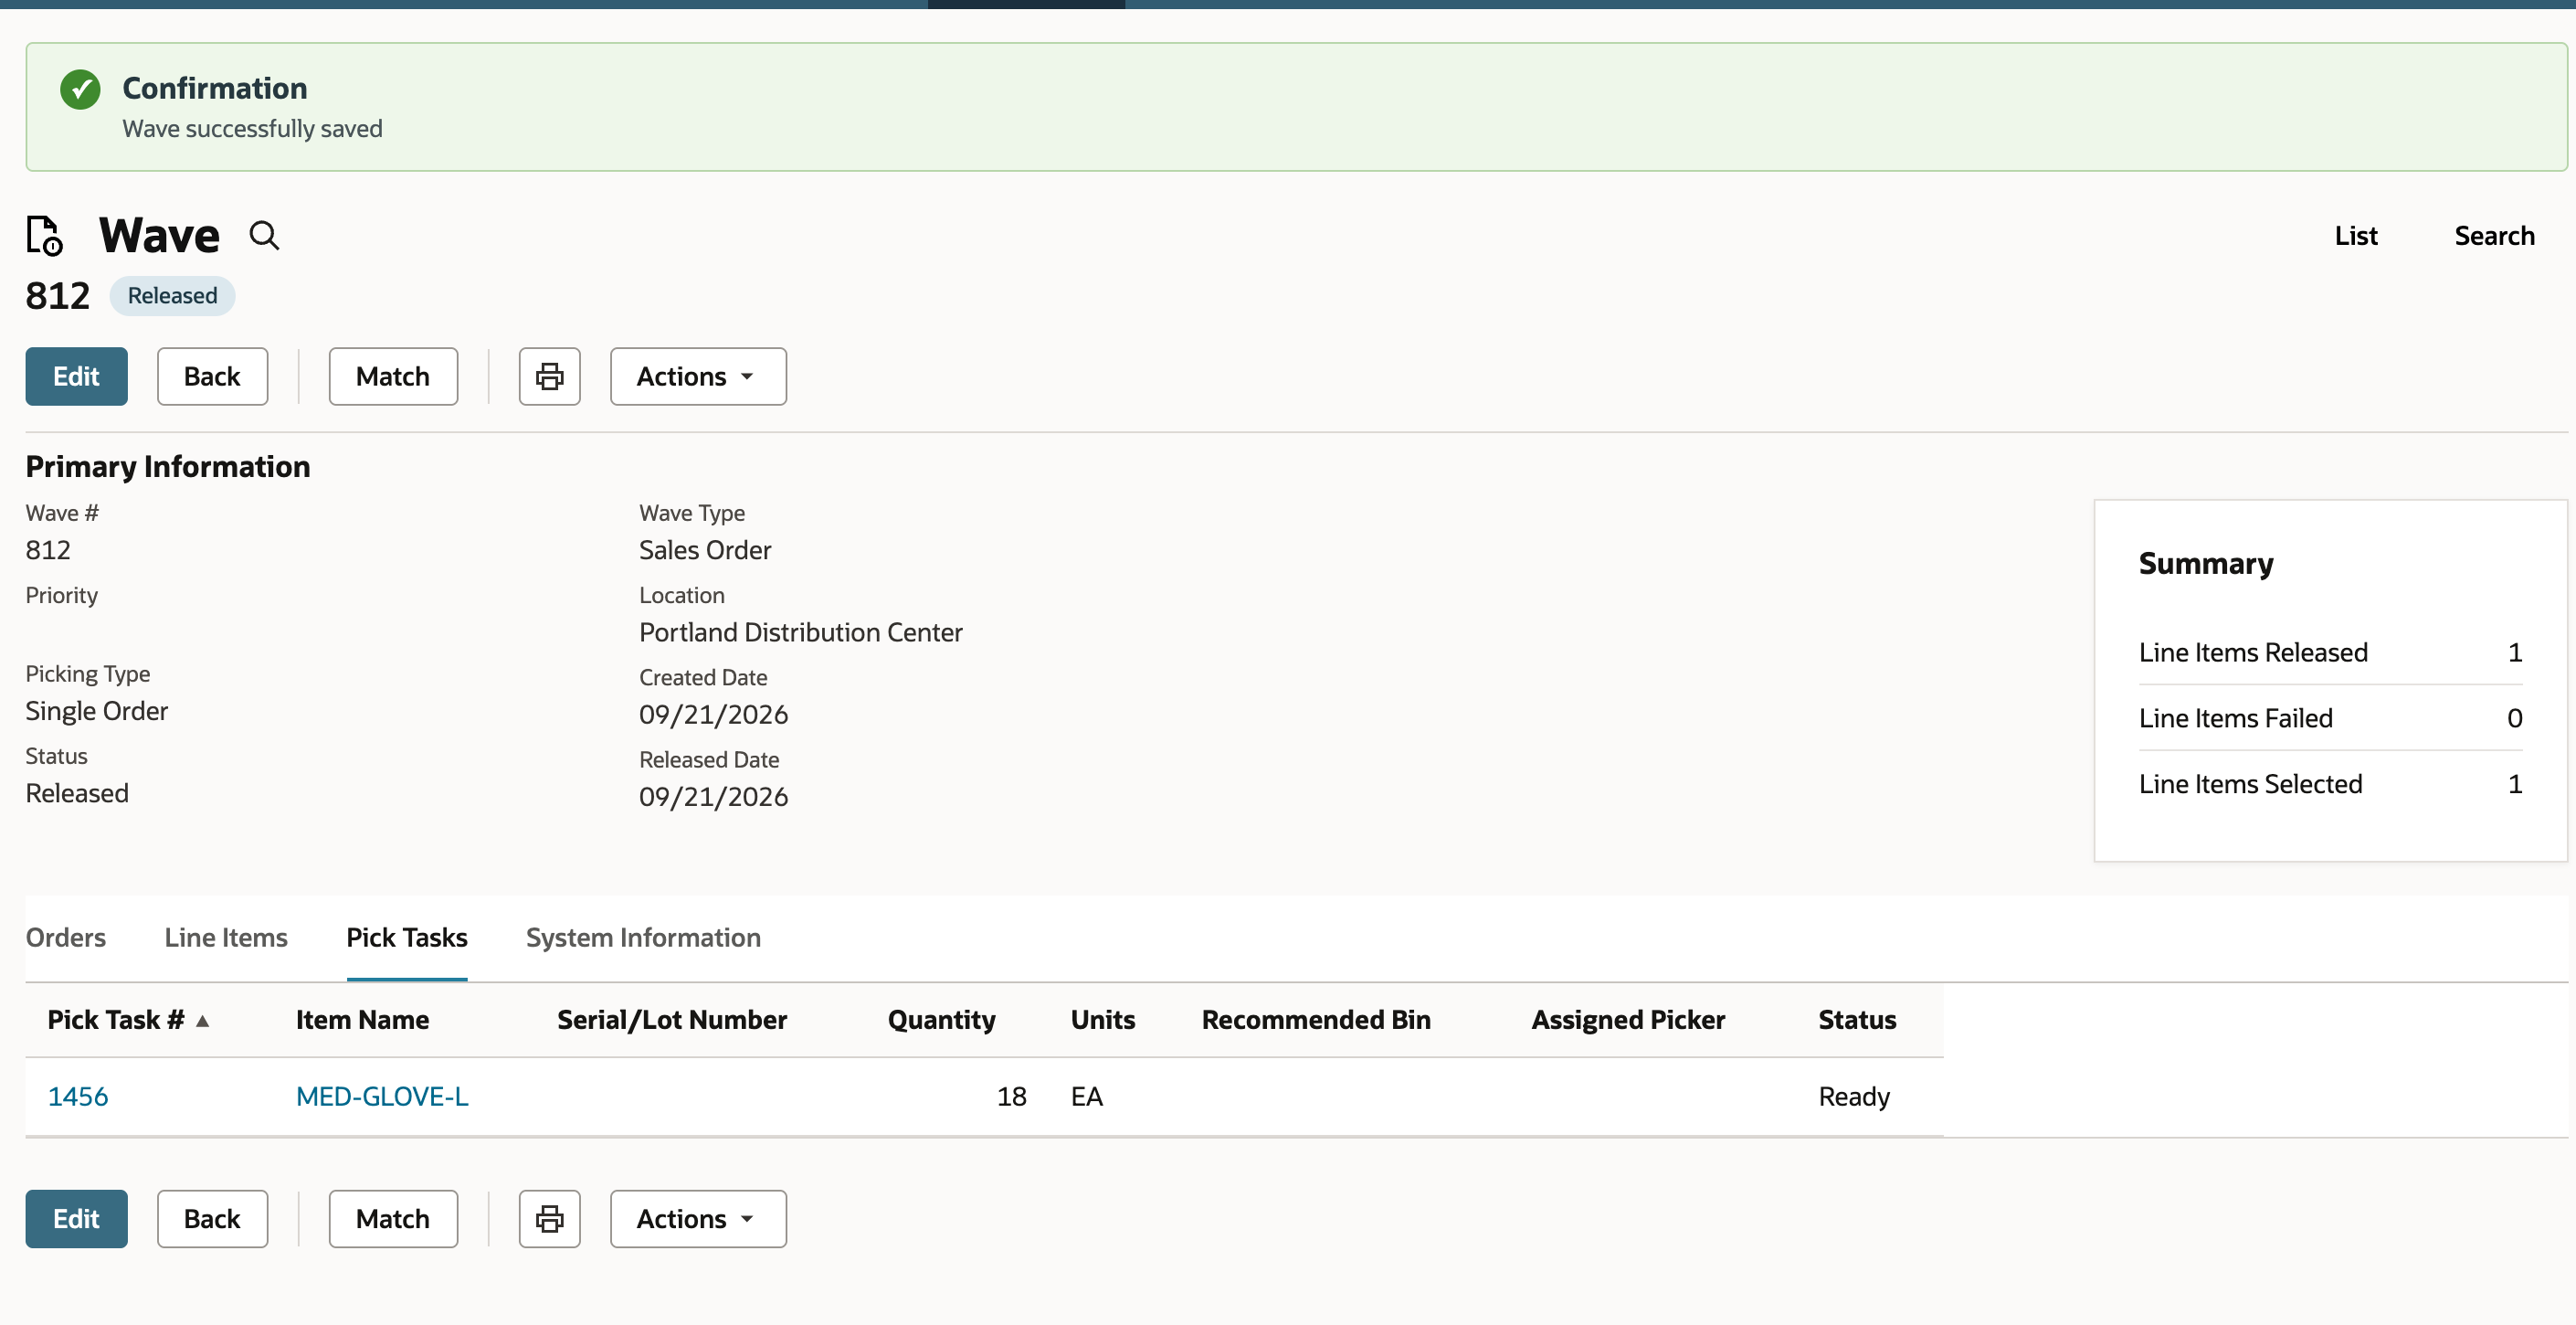Click the green confirmation checkmark icon
Viewport: 2576px width, 1325px height.
pos(80,90)
